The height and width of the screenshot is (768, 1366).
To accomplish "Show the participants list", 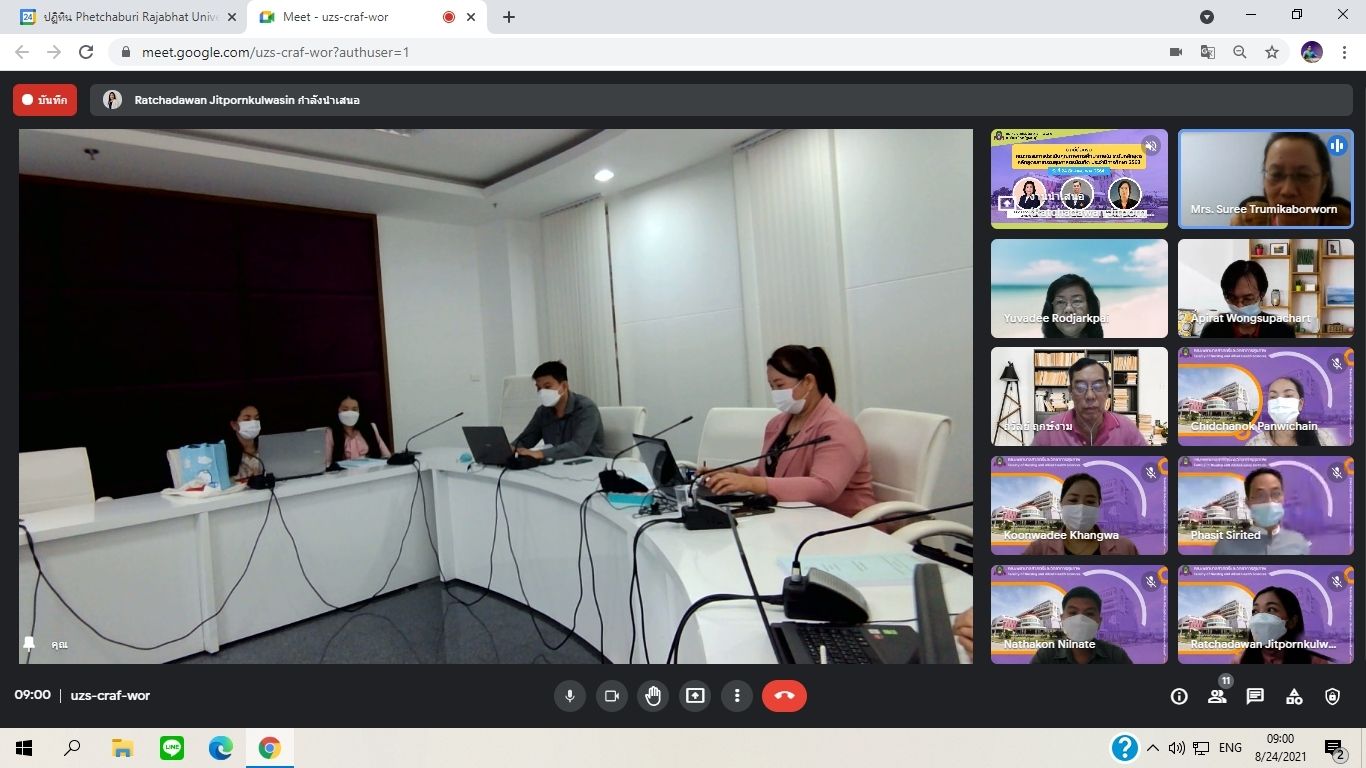I will click(x=1217, y=697).
